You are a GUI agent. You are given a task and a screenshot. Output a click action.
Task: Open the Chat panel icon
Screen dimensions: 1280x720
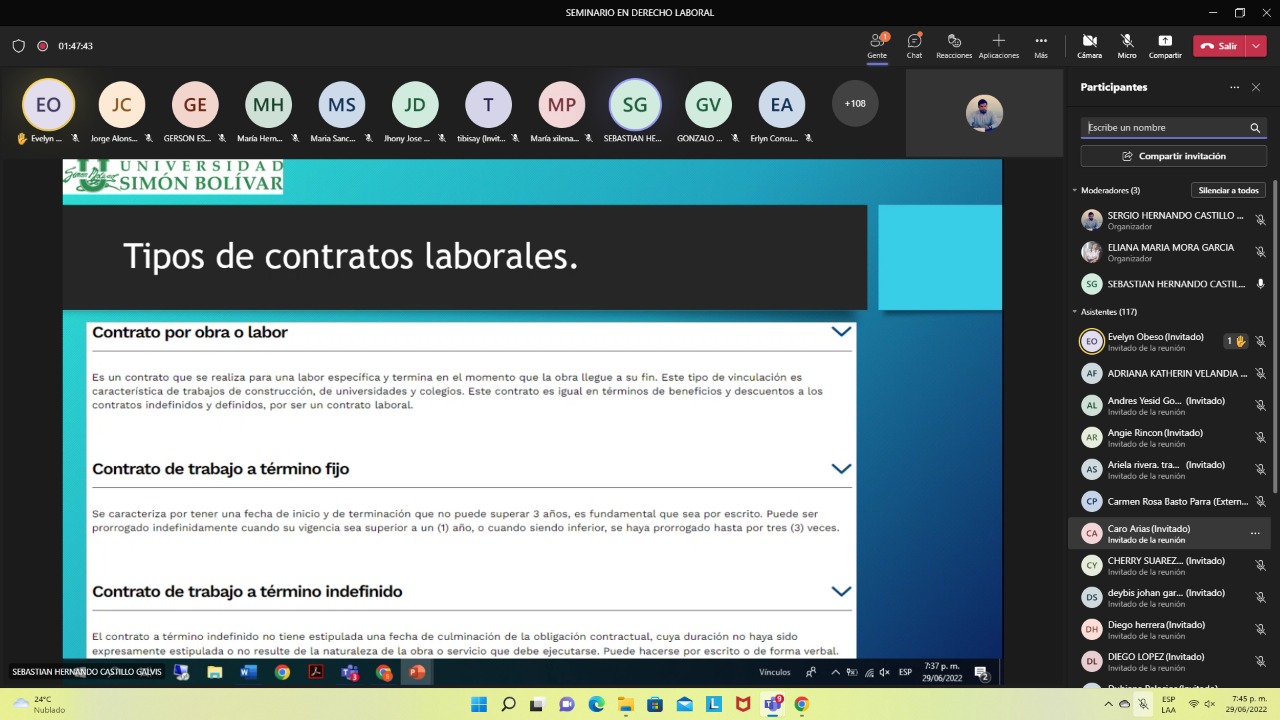click(914, 41)
